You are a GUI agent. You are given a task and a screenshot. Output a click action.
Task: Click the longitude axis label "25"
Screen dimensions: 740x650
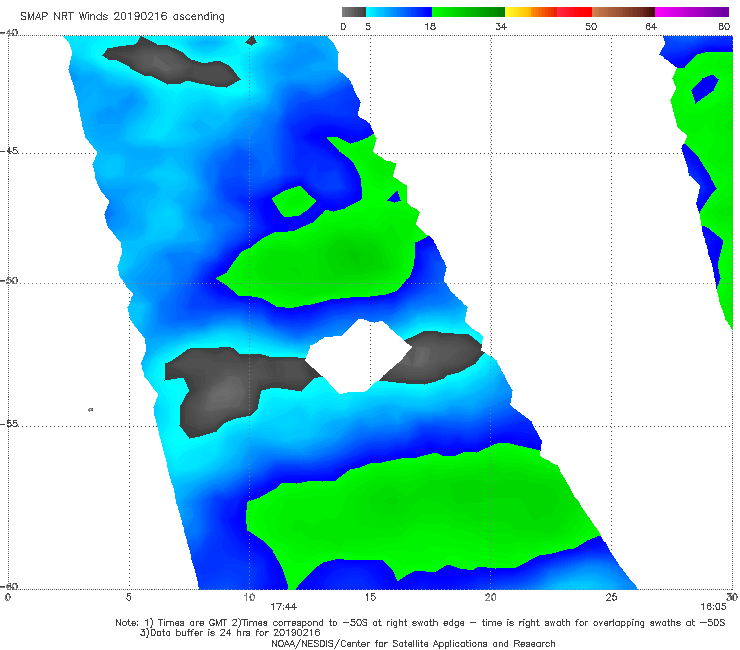[611, 598]
